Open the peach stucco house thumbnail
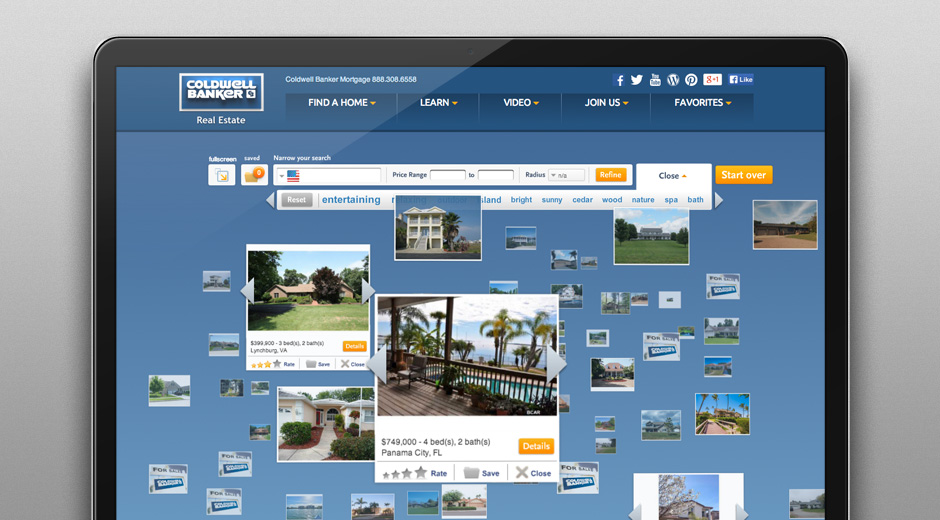The image size is (940, 520). pos(326,424)
